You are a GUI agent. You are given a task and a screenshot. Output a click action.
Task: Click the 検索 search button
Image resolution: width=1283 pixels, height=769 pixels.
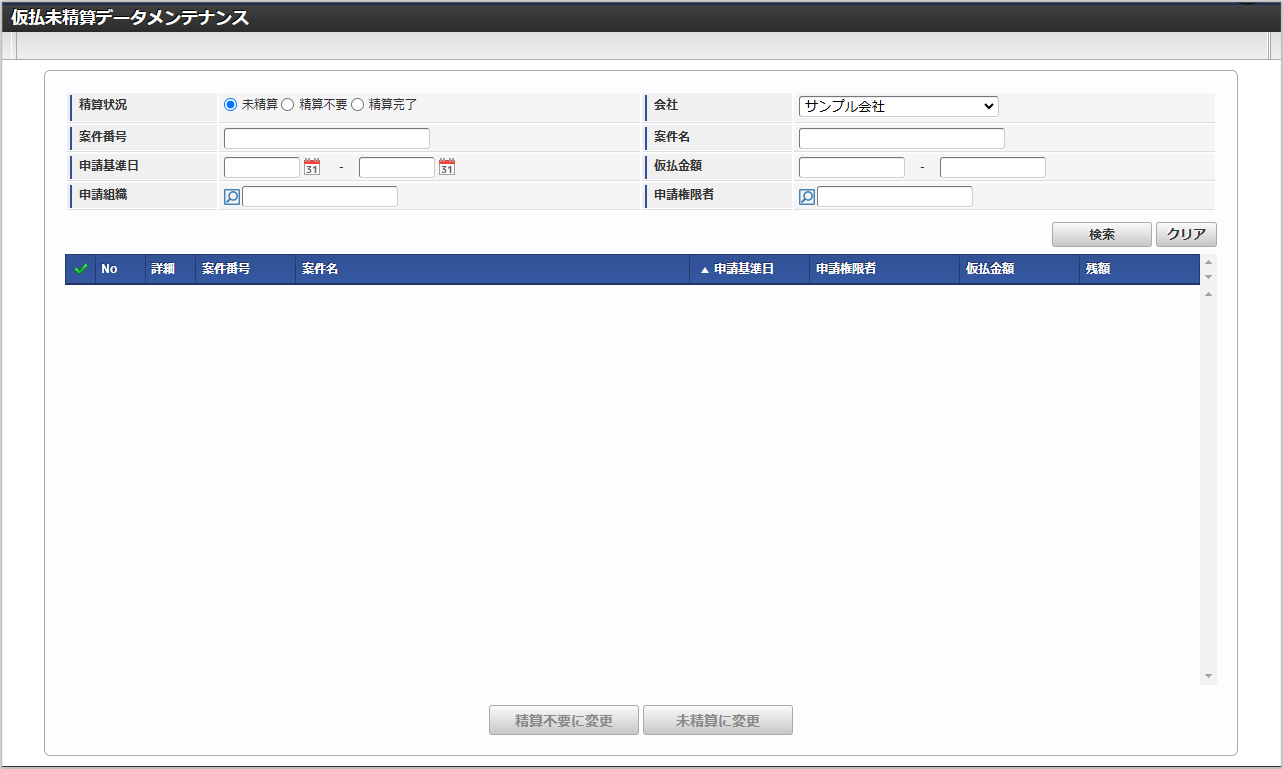pos(1101,234)
